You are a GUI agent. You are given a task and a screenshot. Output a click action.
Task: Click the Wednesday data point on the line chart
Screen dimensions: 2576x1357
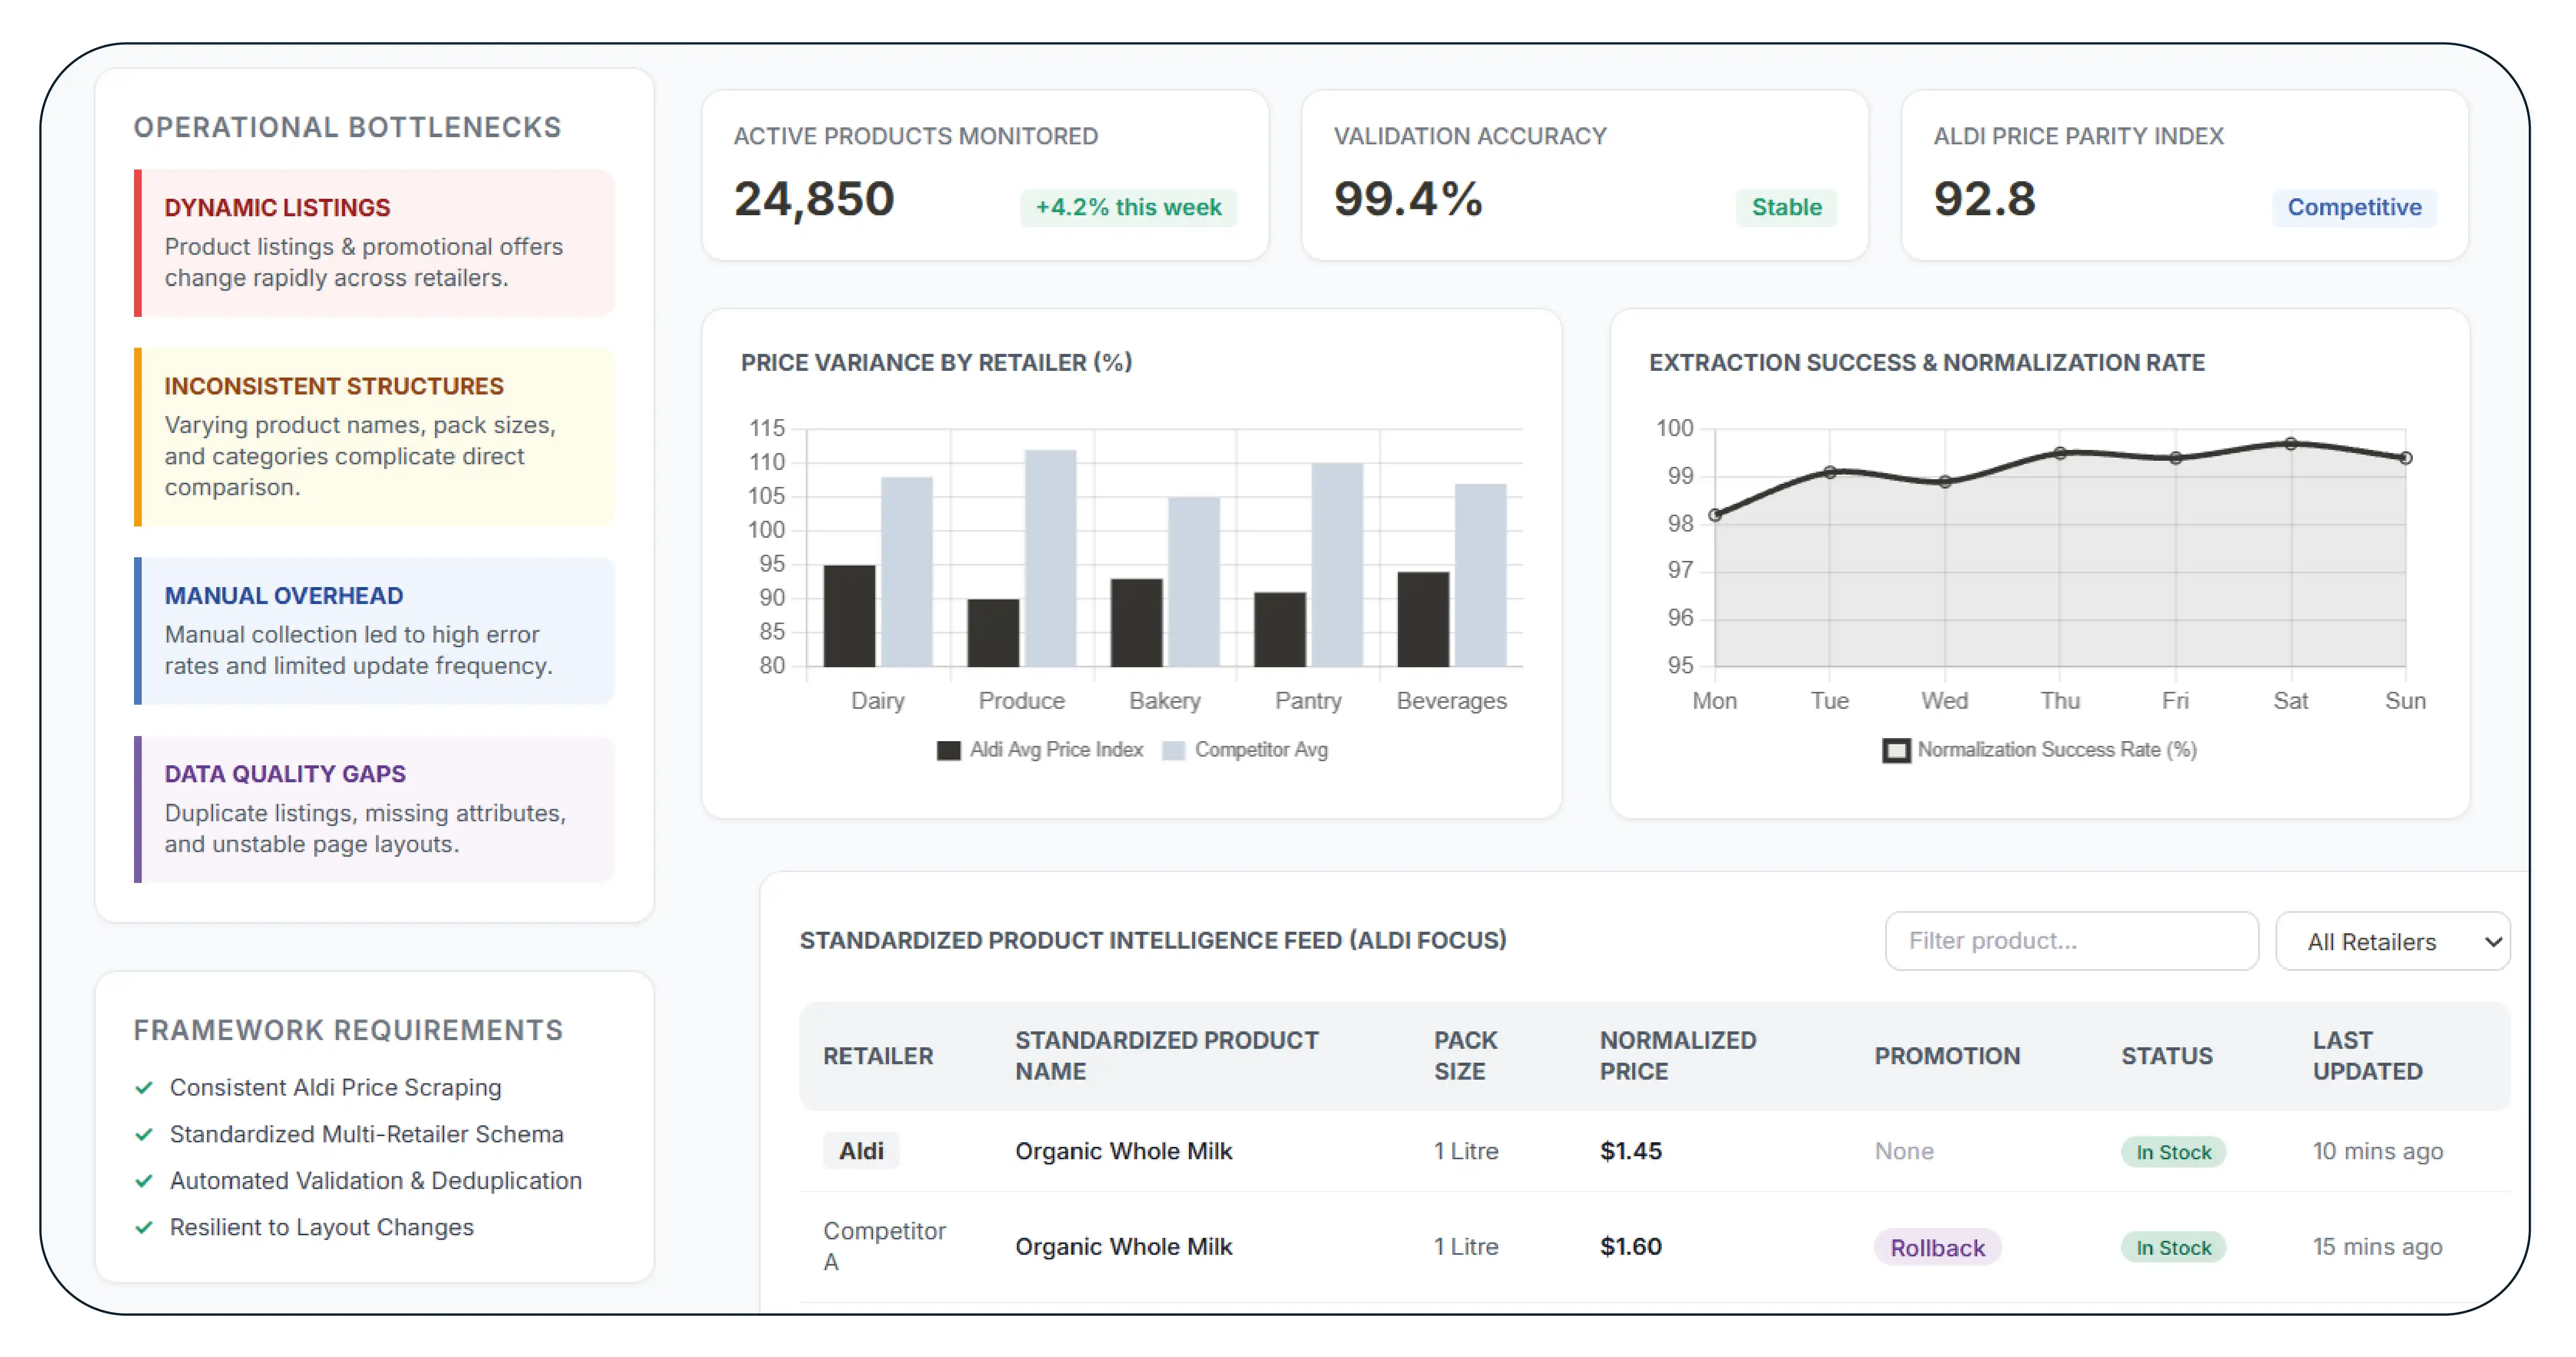click(1945, 482)
